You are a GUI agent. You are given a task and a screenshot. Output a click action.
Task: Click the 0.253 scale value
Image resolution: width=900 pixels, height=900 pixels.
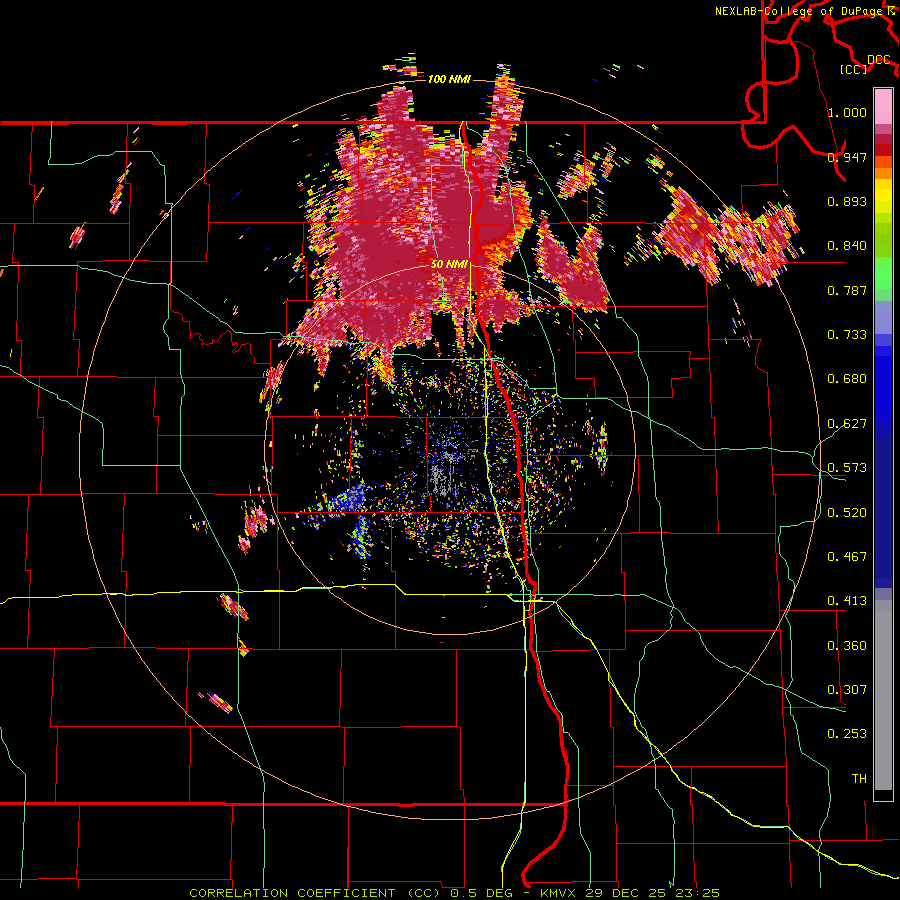[x=847, y=734]
